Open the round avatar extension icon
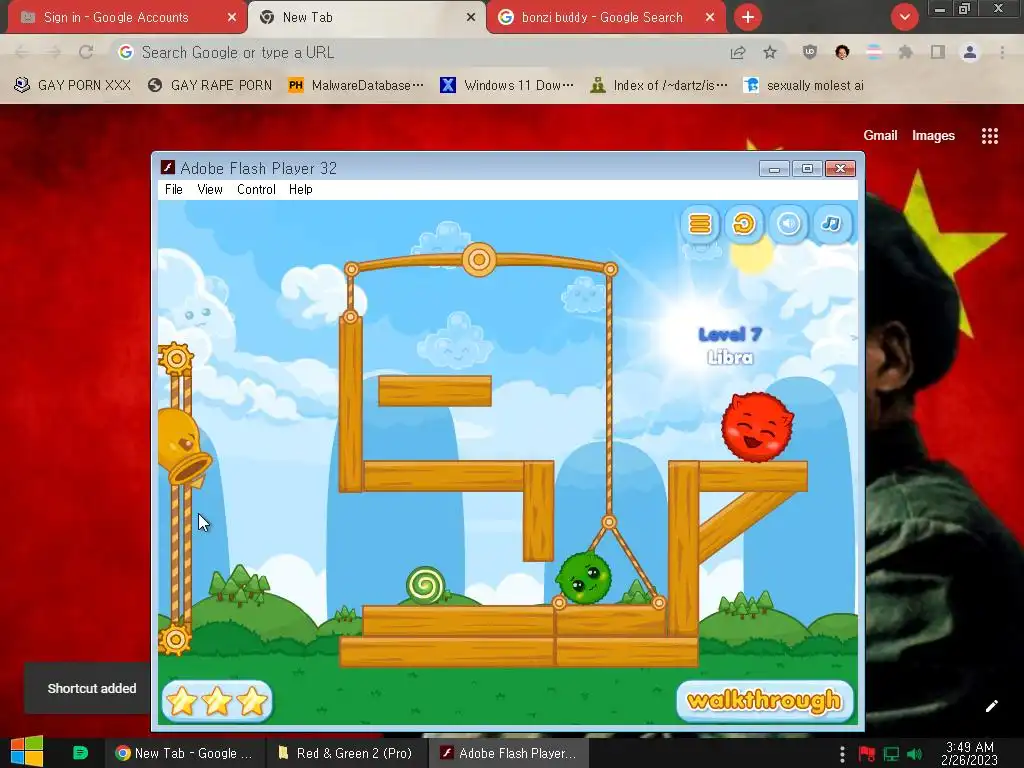Viewport: 1024px width, 768px height. (842, 52)
